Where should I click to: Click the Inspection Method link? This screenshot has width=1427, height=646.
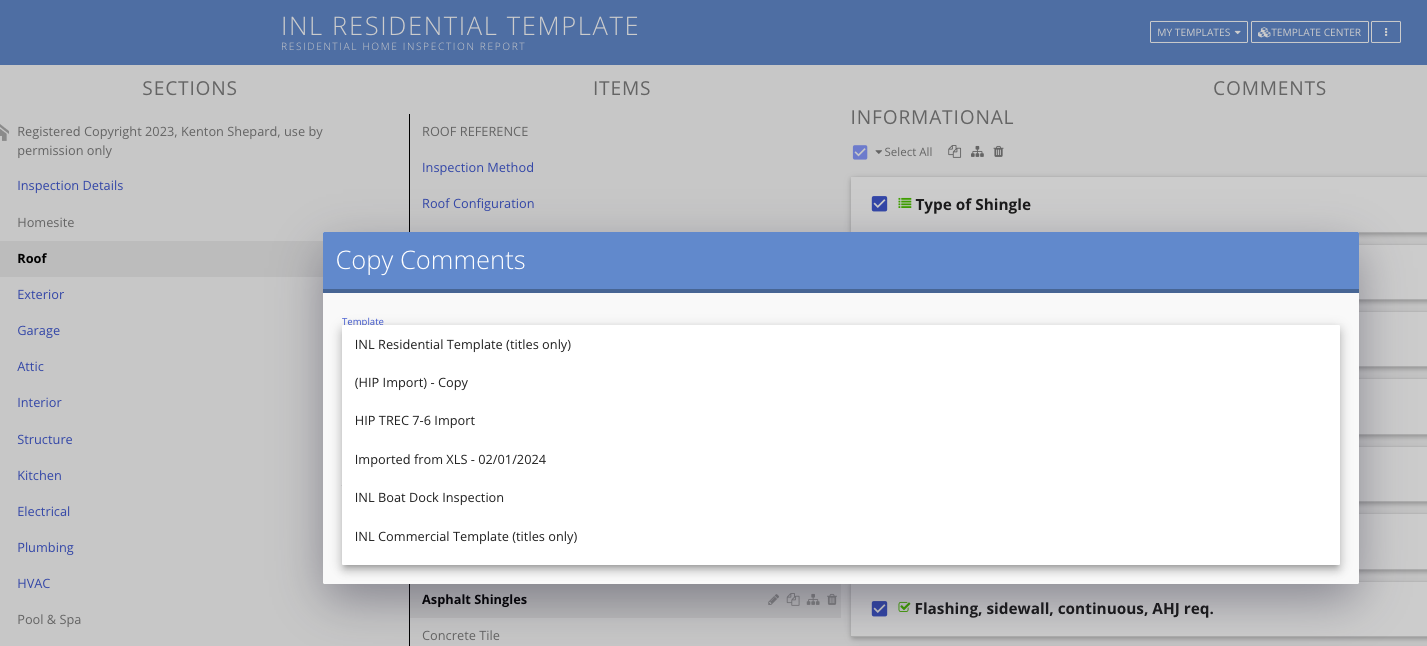[477, 167]
